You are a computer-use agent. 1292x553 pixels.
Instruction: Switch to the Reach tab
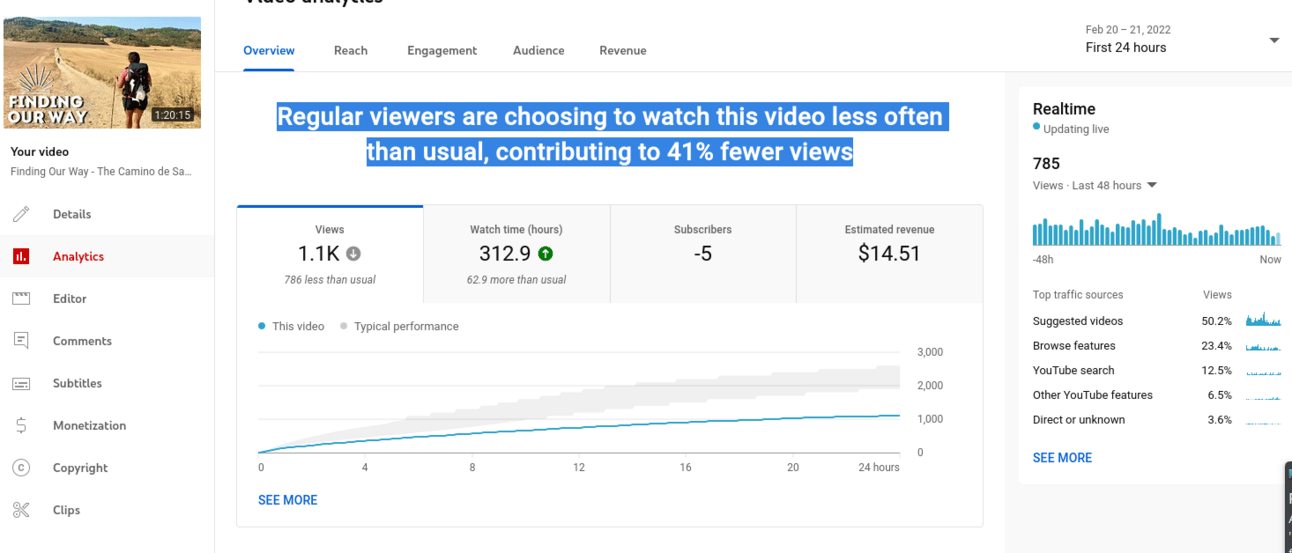click(x=350, y=51)
